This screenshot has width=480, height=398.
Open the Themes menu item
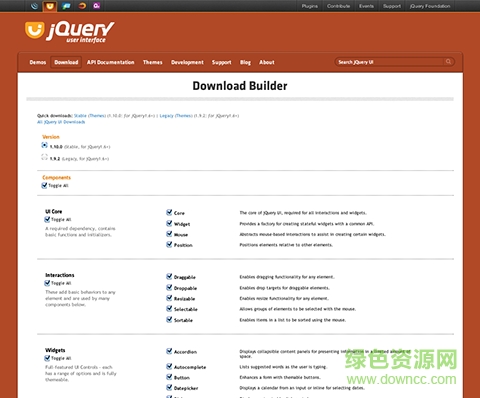click(153, 62)
